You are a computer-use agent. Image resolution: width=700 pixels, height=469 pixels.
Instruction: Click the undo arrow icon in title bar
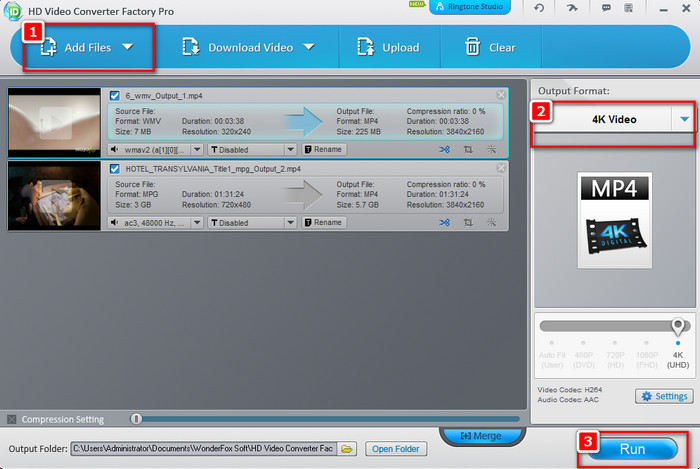[x=539, y=8]
